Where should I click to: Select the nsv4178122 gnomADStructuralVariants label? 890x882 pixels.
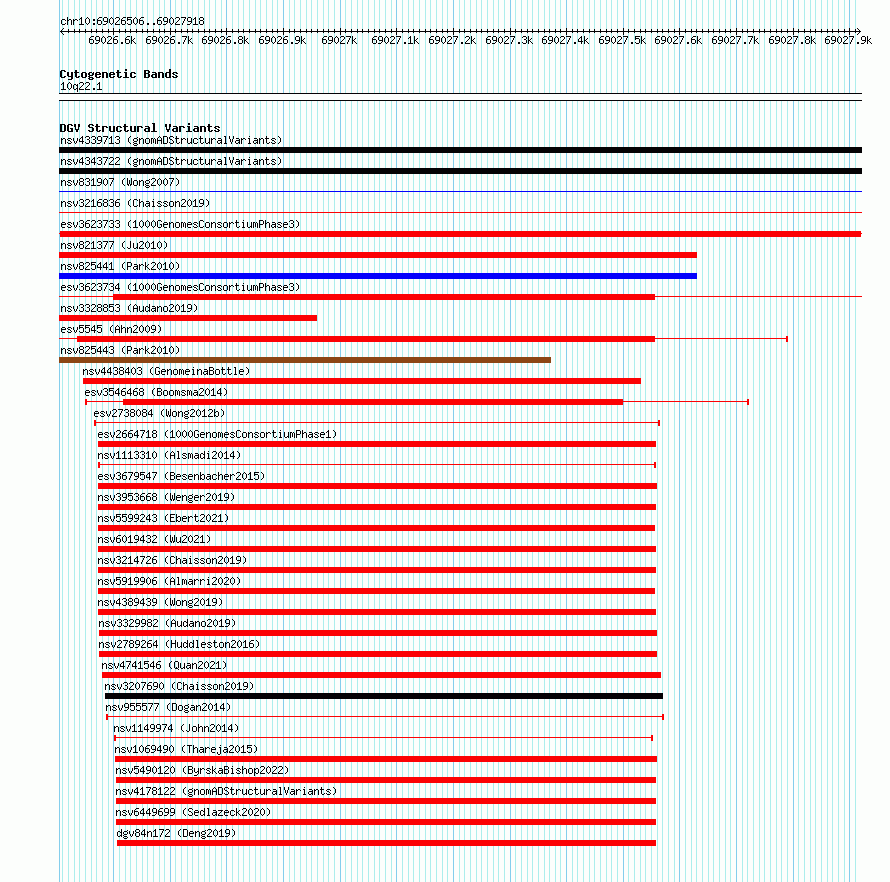coord(226,791)
